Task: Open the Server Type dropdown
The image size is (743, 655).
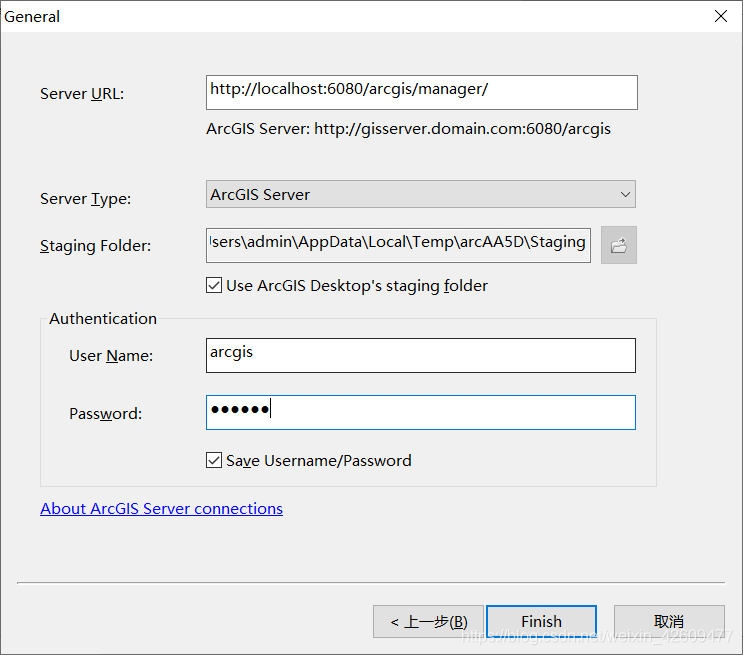Action: 421,194
